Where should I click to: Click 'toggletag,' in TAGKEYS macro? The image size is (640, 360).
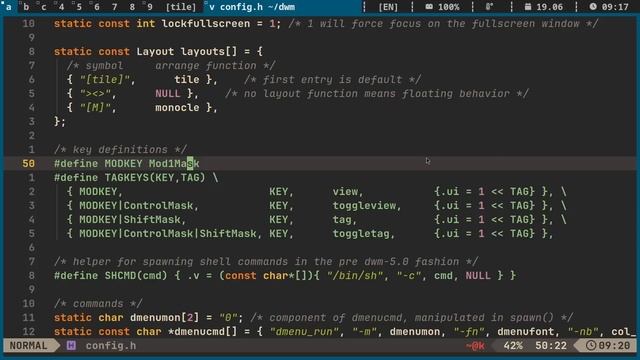[364, 234]
